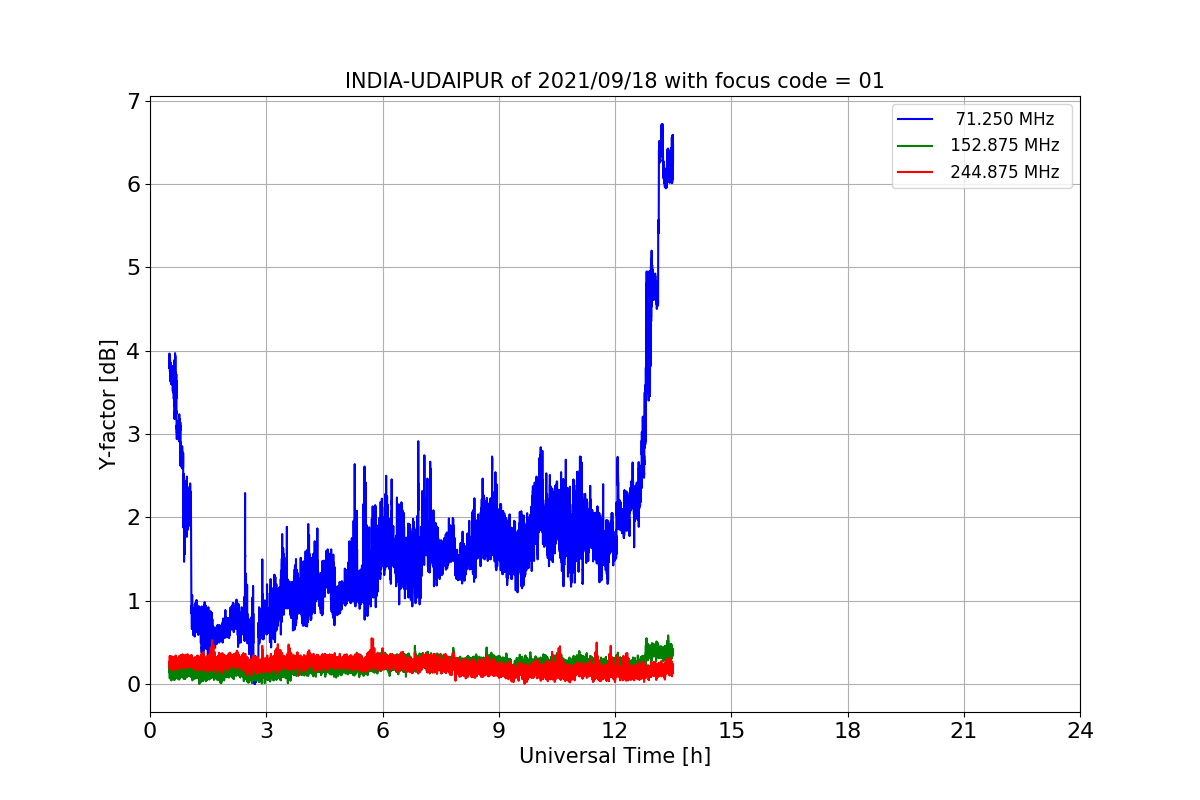Click x-axis tick label 3
1200x800 pixels.
(x=266, y=731)
